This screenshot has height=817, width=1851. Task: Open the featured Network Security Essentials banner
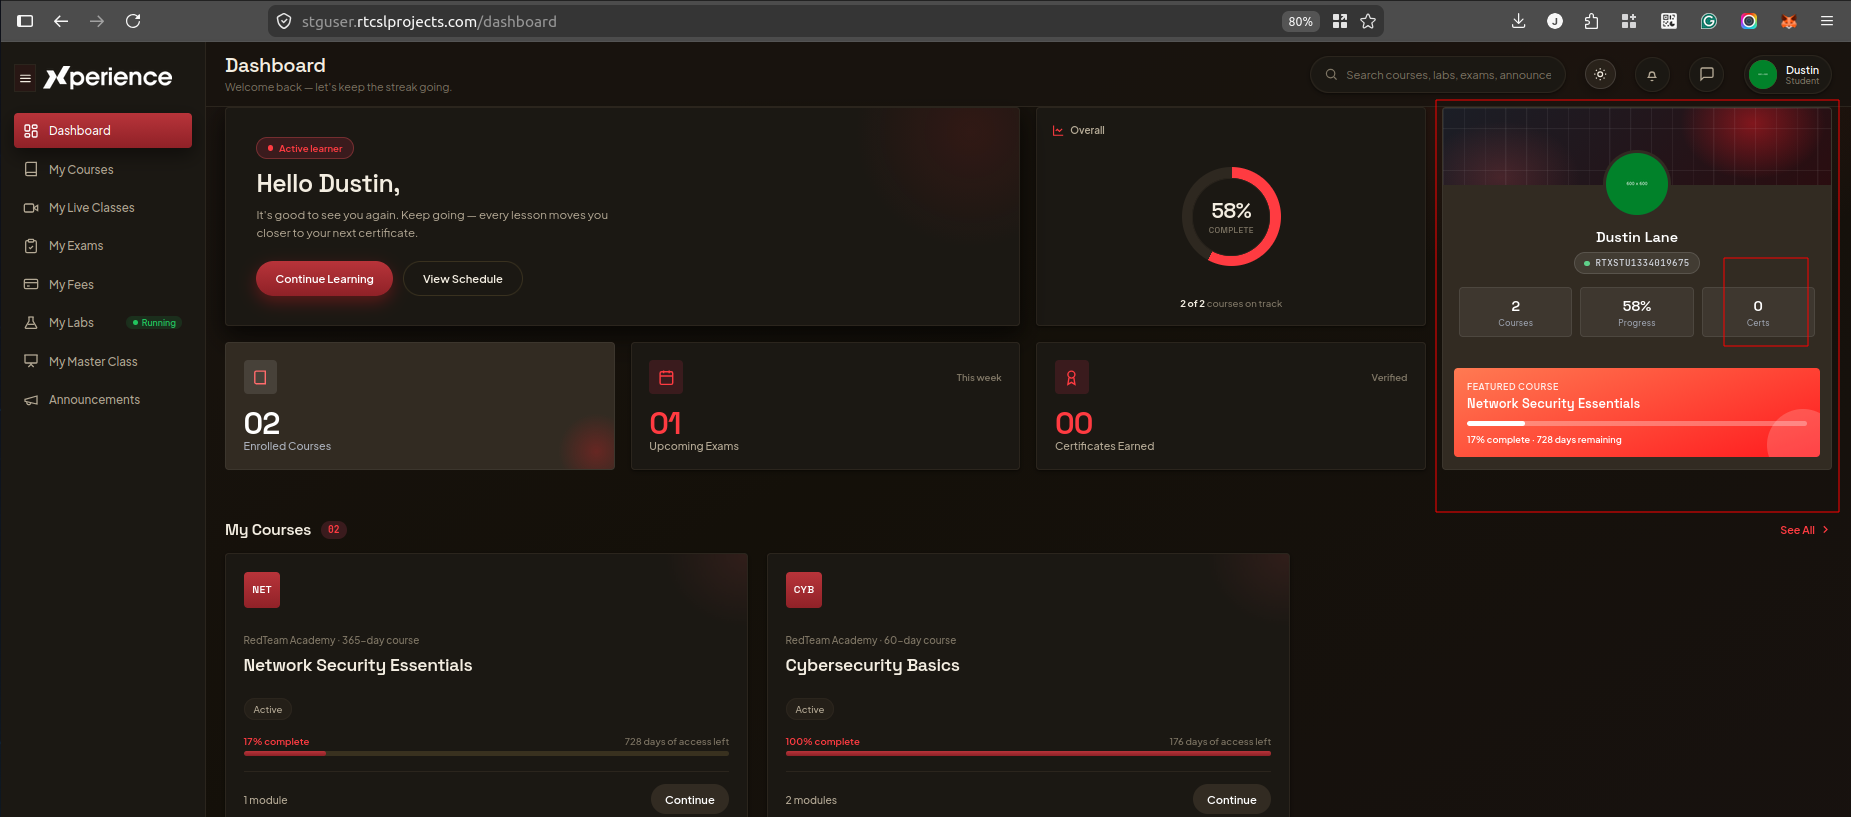click(1636, 413)
